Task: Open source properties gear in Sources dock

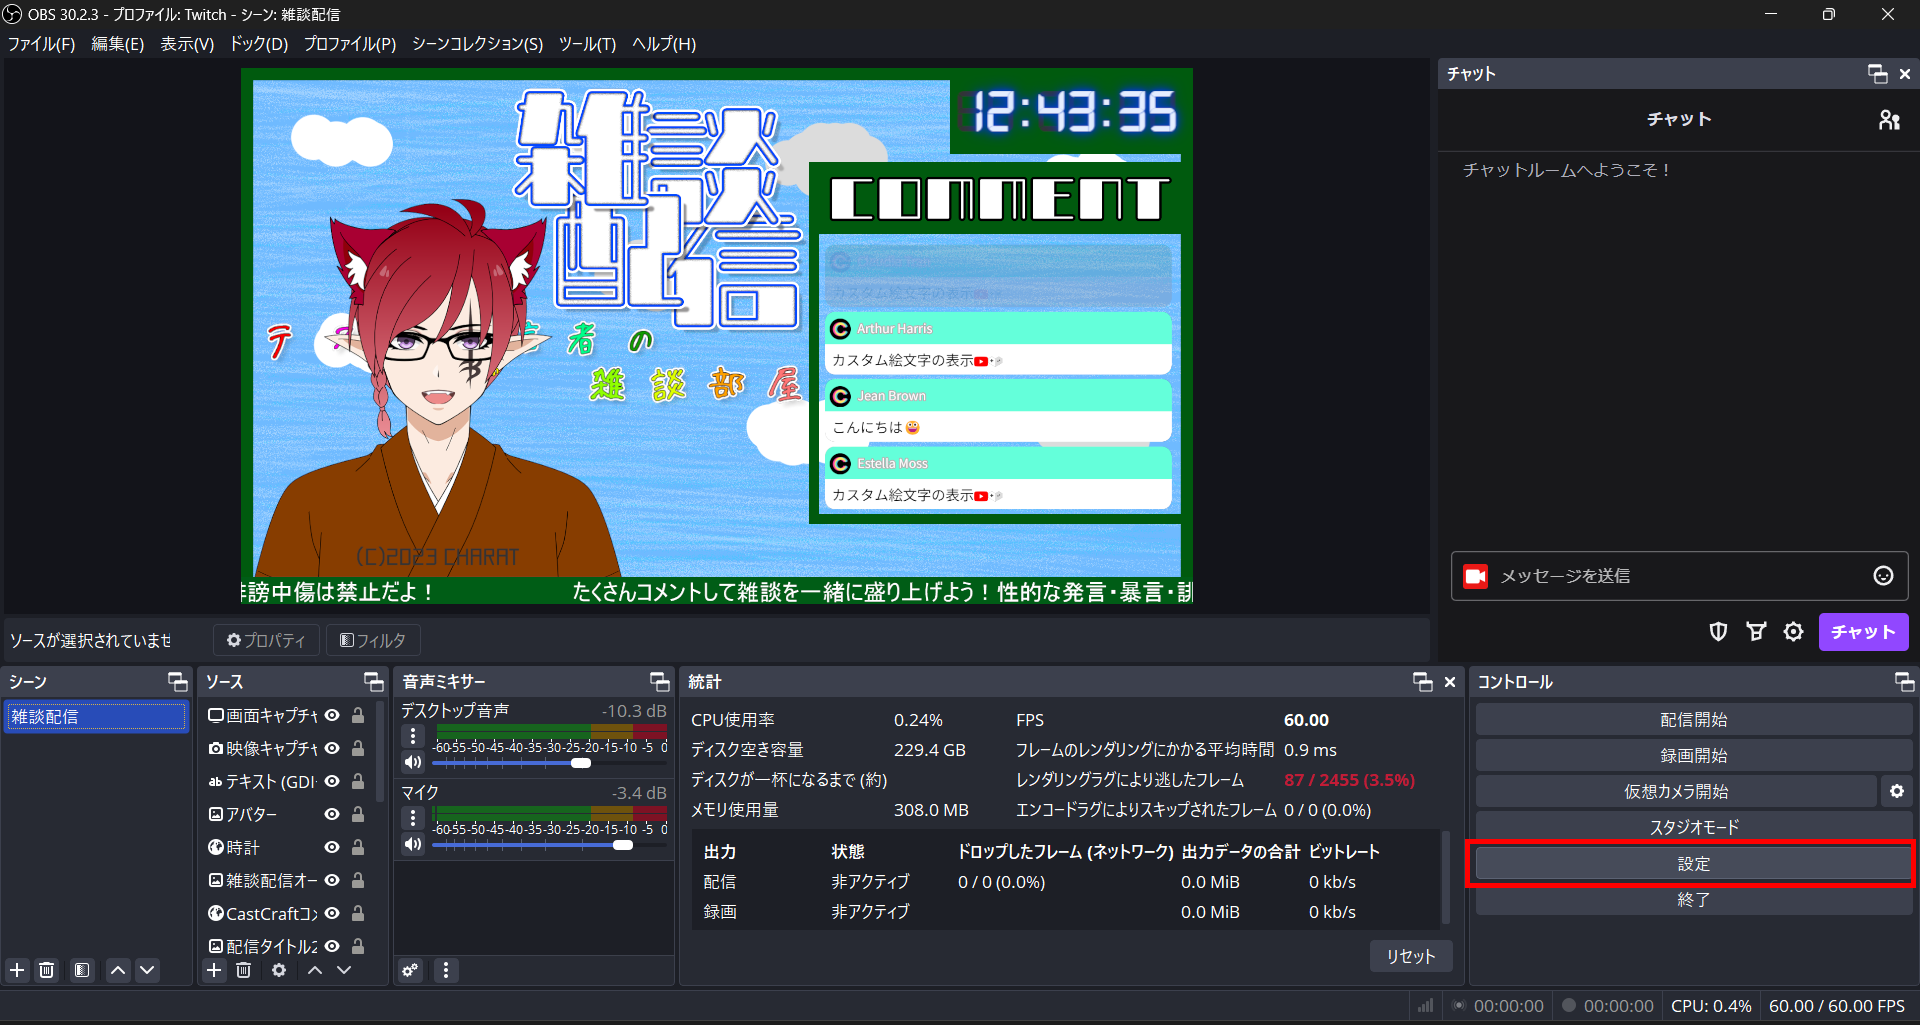Action: [x=279, y=970]
